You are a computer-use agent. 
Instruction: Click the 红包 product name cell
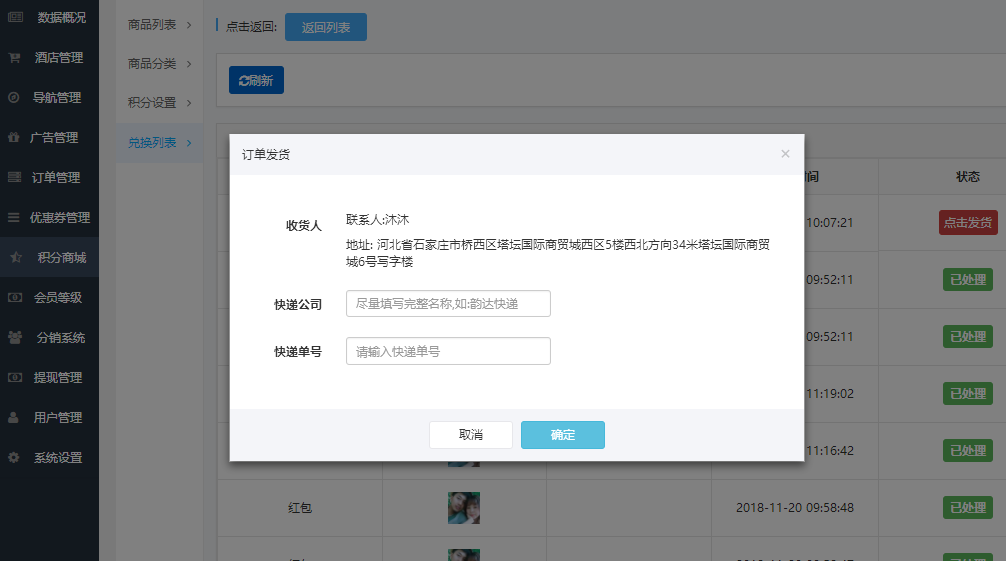pyautogui.click(x=300, y=508)
